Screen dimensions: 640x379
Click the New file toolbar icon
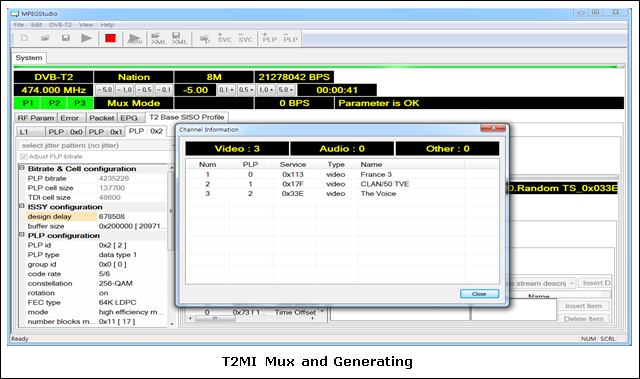pos(24,38)
